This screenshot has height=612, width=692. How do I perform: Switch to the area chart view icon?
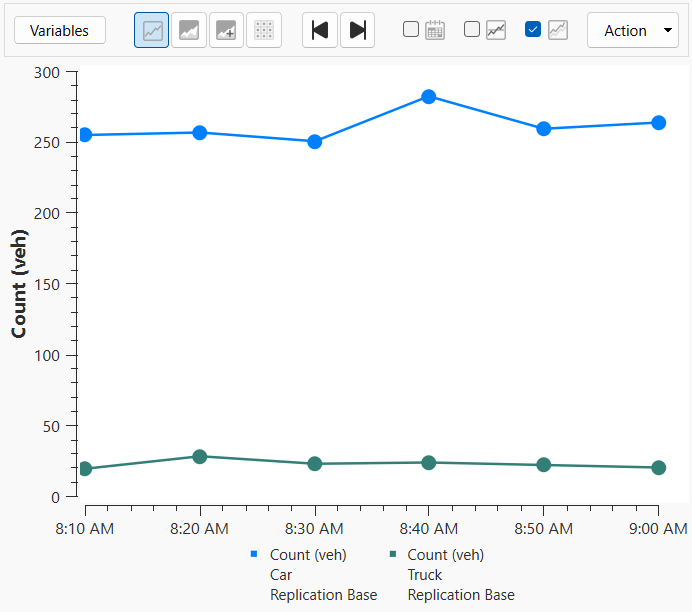click(189, 30)
